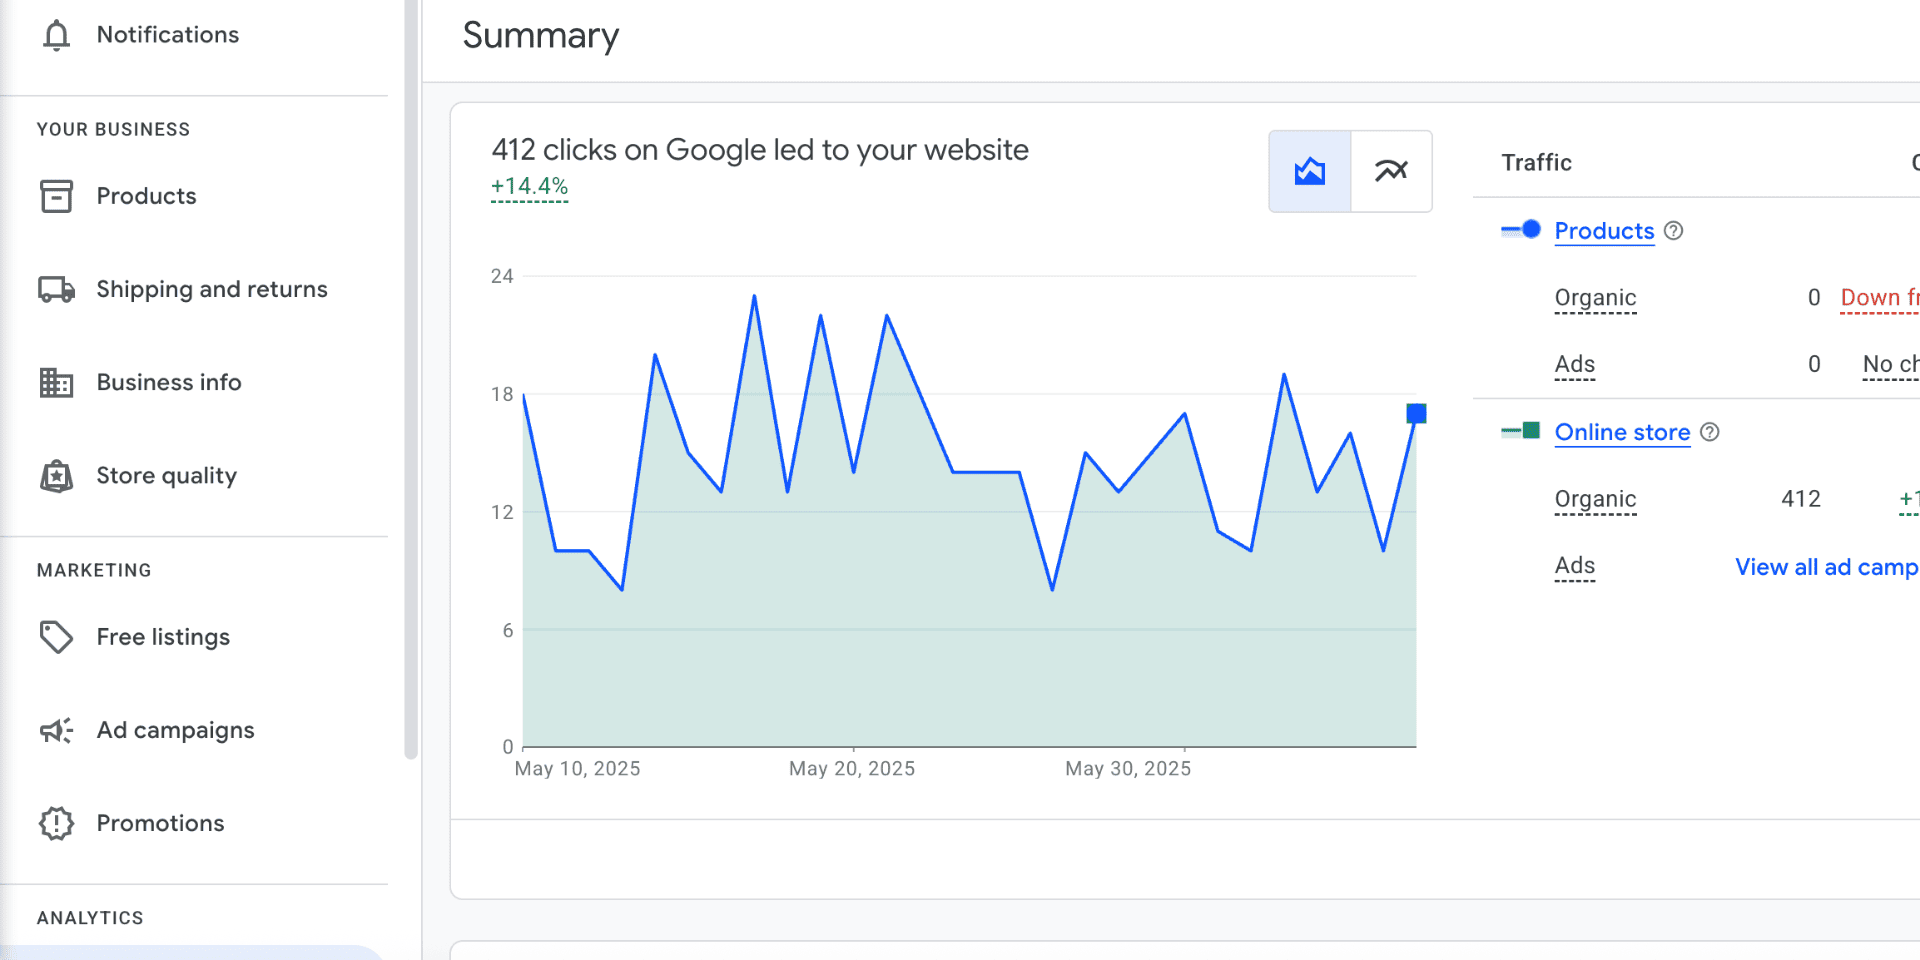The image size is (1920, 960).
Task: Click the Ad campaigns megaphone icon
Action: tap(57, 730)
